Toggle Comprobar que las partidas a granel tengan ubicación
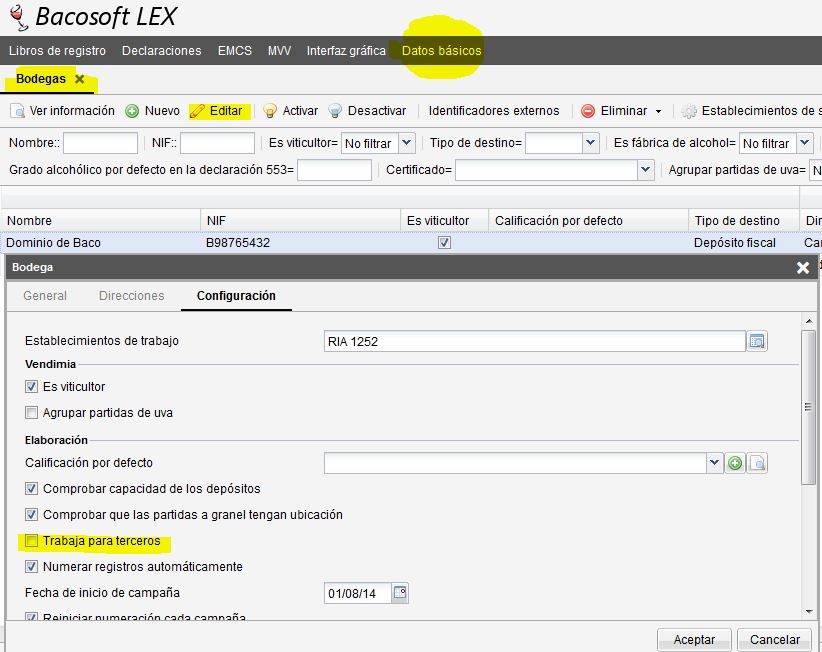Viewport: 822px width, 652px height. [x=31, y=515]
